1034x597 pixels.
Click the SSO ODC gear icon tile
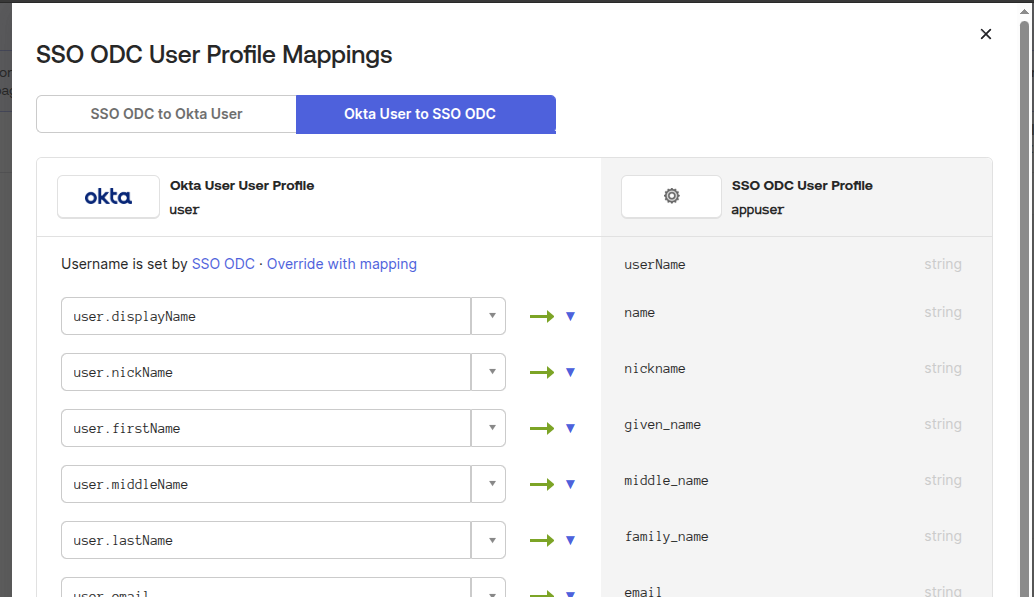coord(671,197)
